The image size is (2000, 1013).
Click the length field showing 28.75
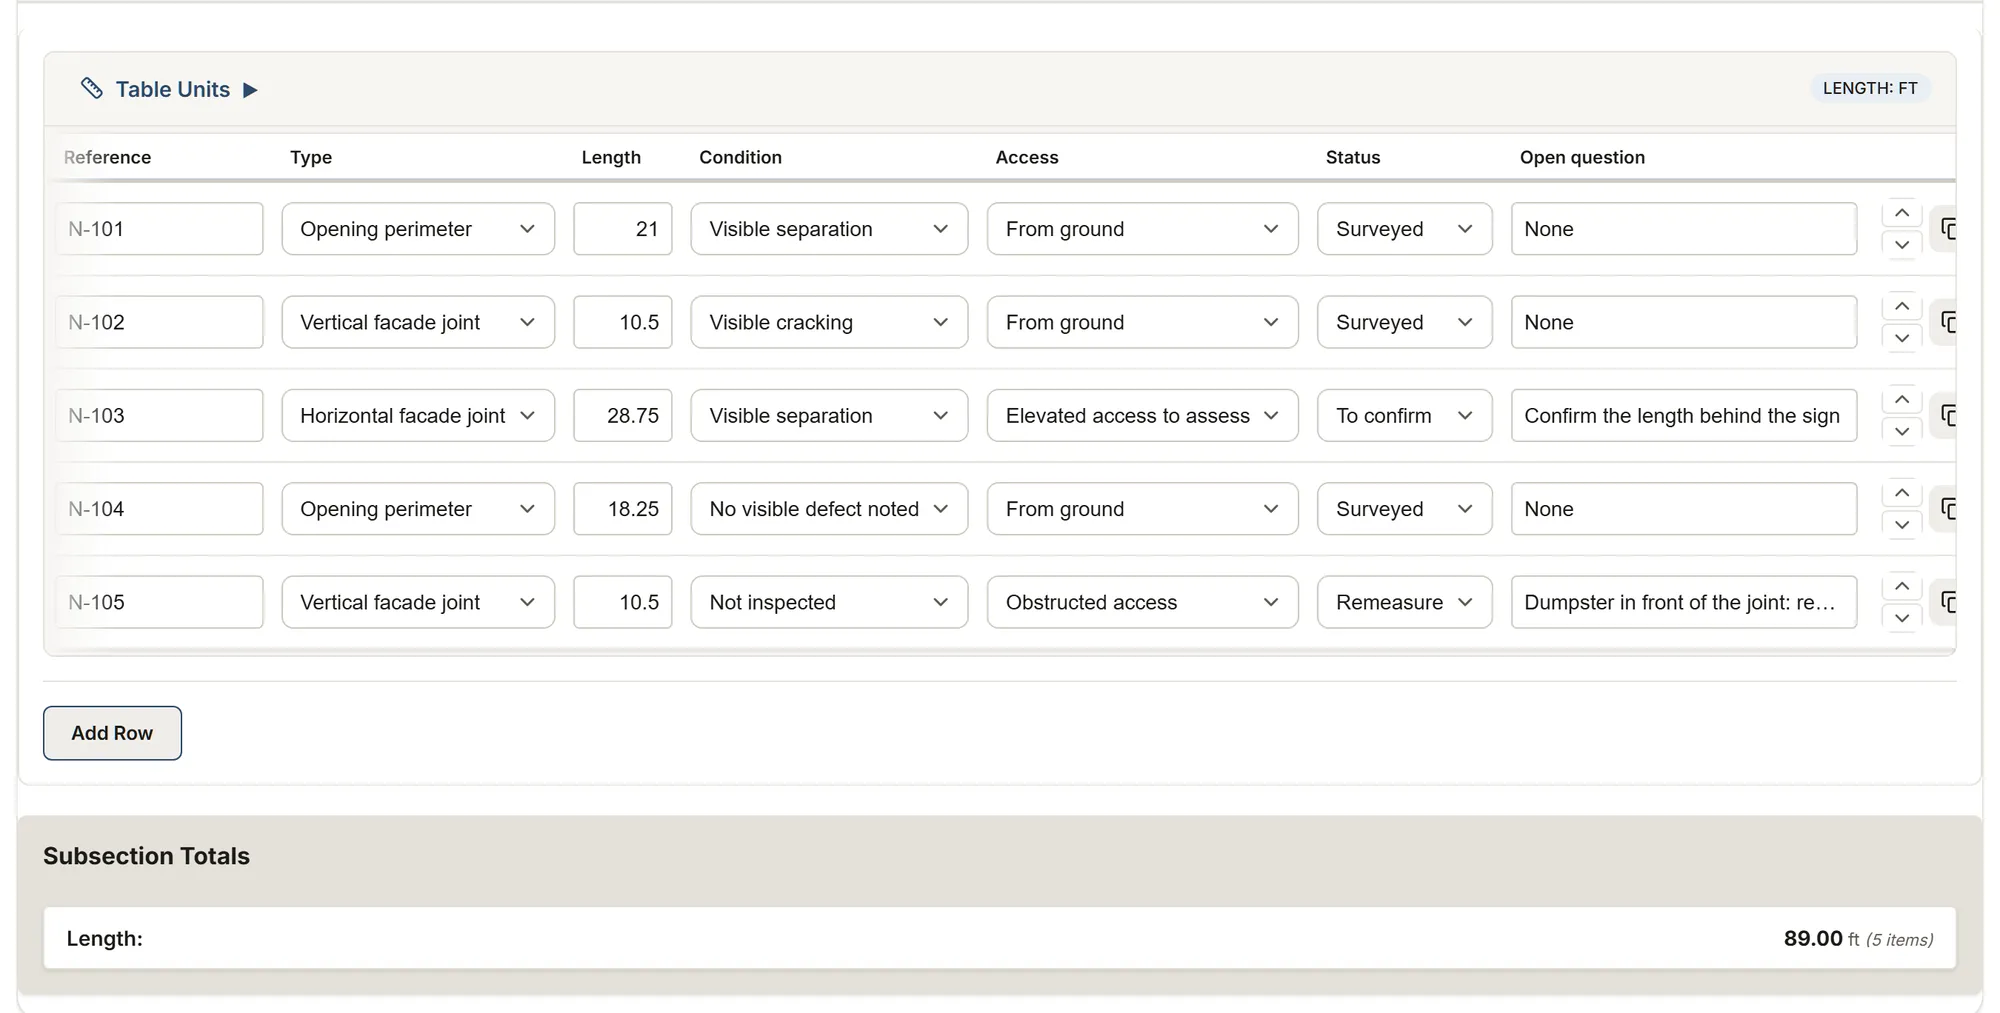623,415
